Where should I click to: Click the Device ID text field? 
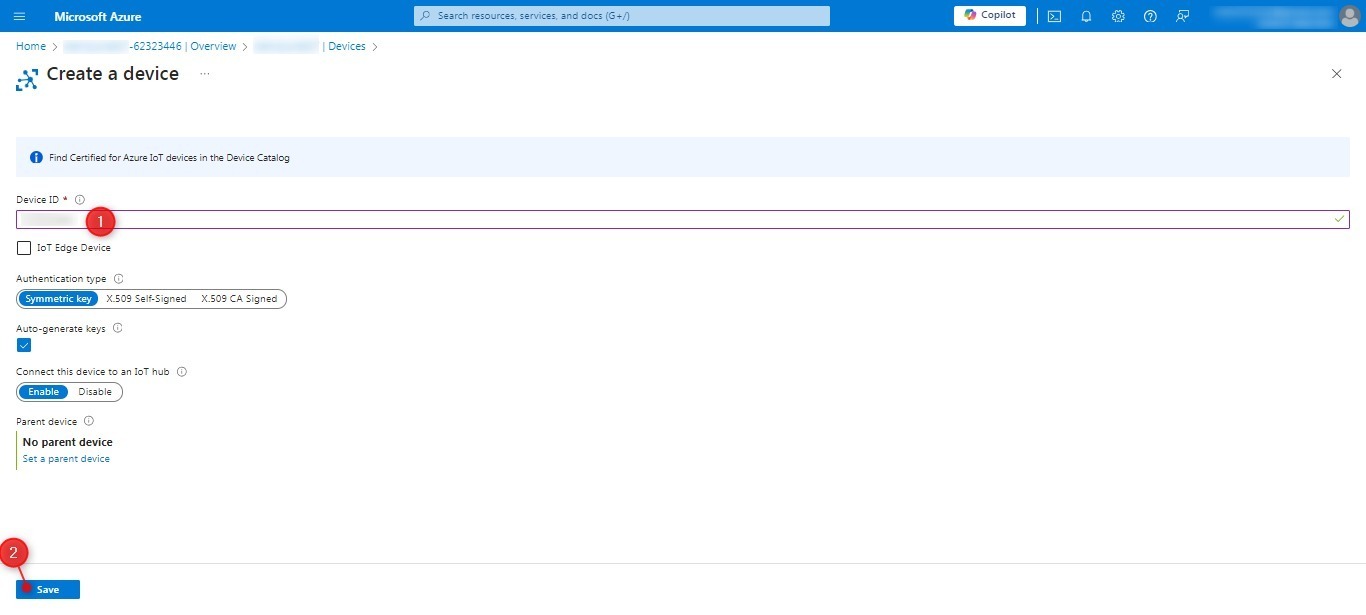(683, 219)
